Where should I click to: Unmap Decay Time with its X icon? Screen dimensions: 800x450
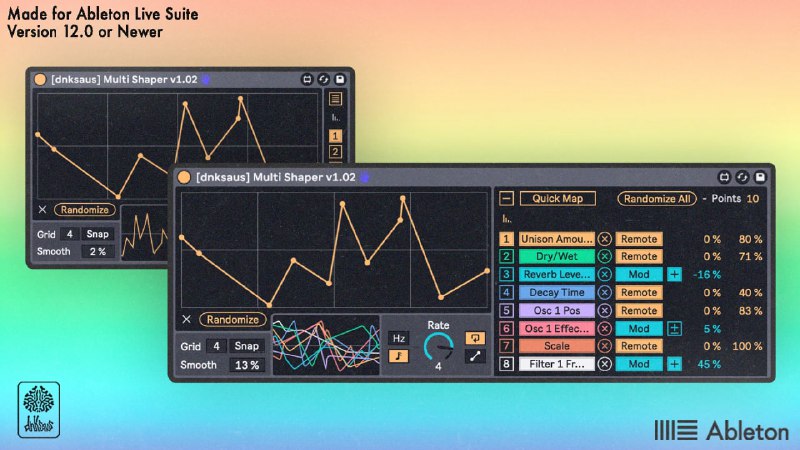tap(605, 292)
